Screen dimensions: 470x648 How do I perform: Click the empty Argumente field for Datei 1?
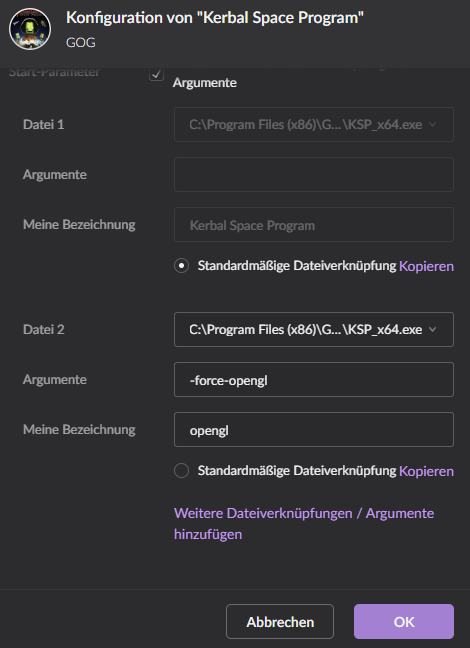(x=314, y=174)
